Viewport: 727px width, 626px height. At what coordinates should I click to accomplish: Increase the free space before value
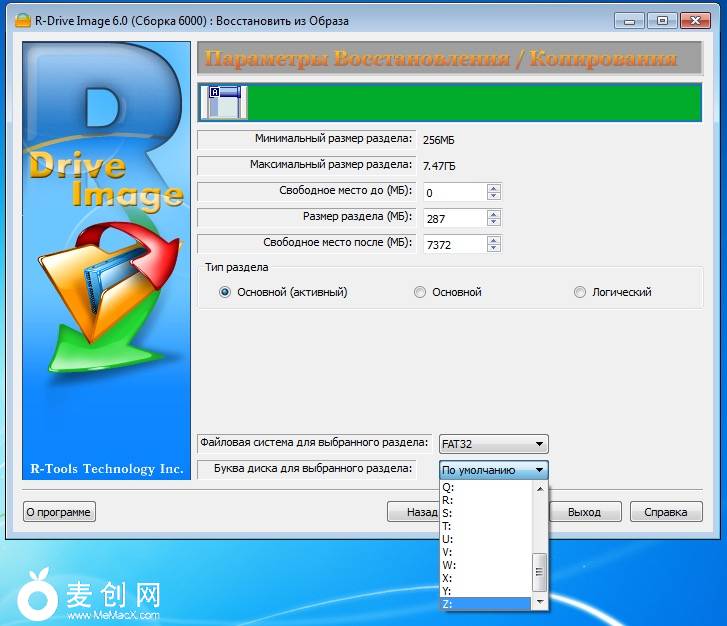coord(494,187)
